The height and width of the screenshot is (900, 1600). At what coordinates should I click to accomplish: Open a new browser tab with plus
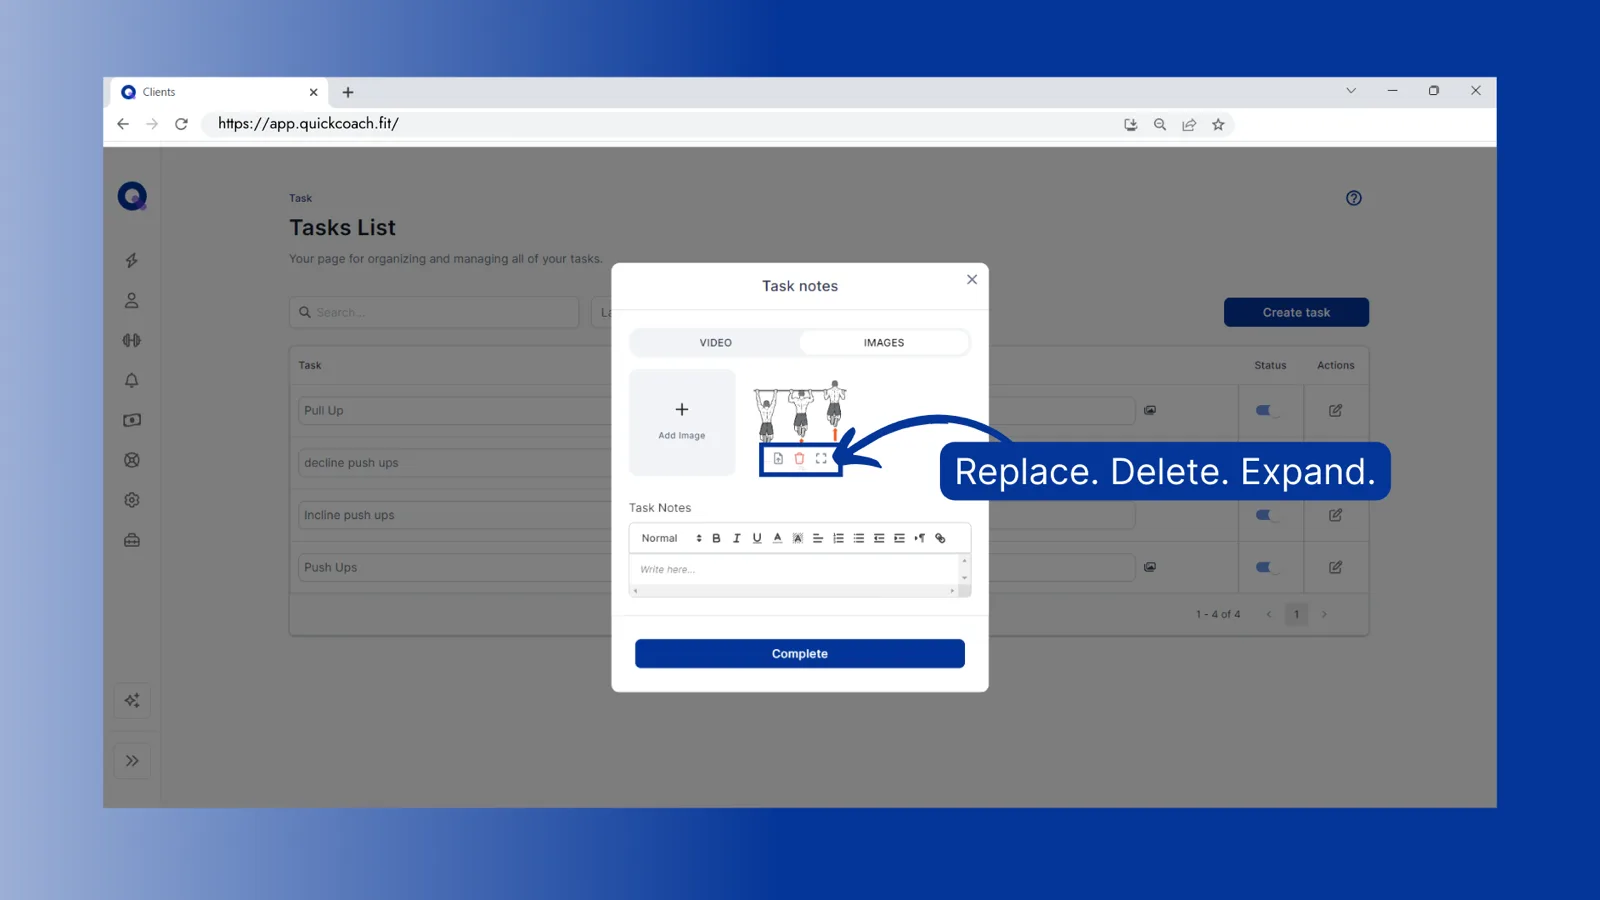click(x=348, y=92)
